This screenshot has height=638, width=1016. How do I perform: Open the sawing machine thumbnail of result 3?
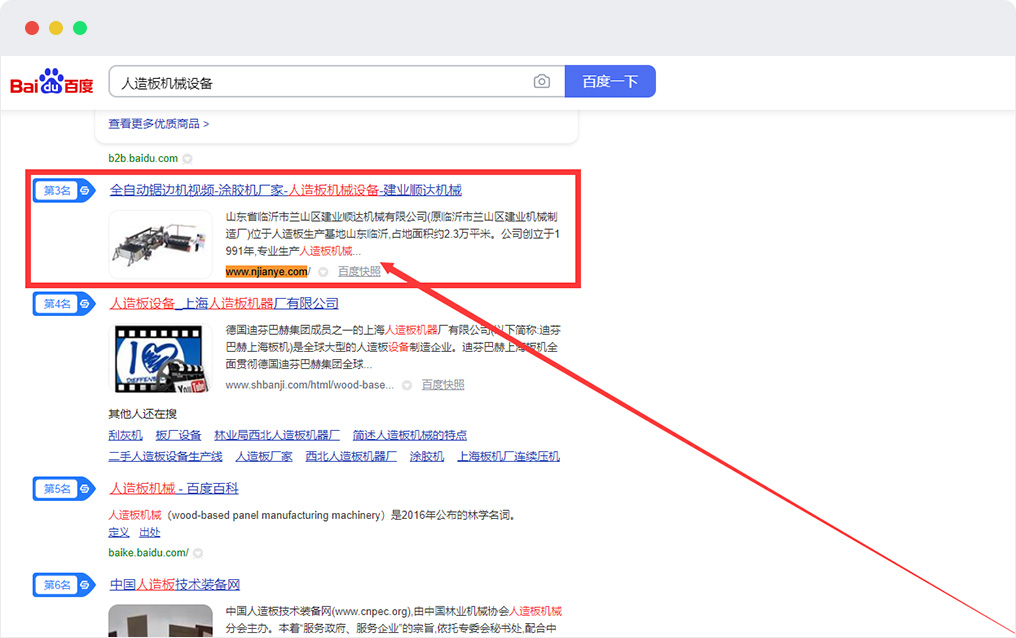point(161,244)
